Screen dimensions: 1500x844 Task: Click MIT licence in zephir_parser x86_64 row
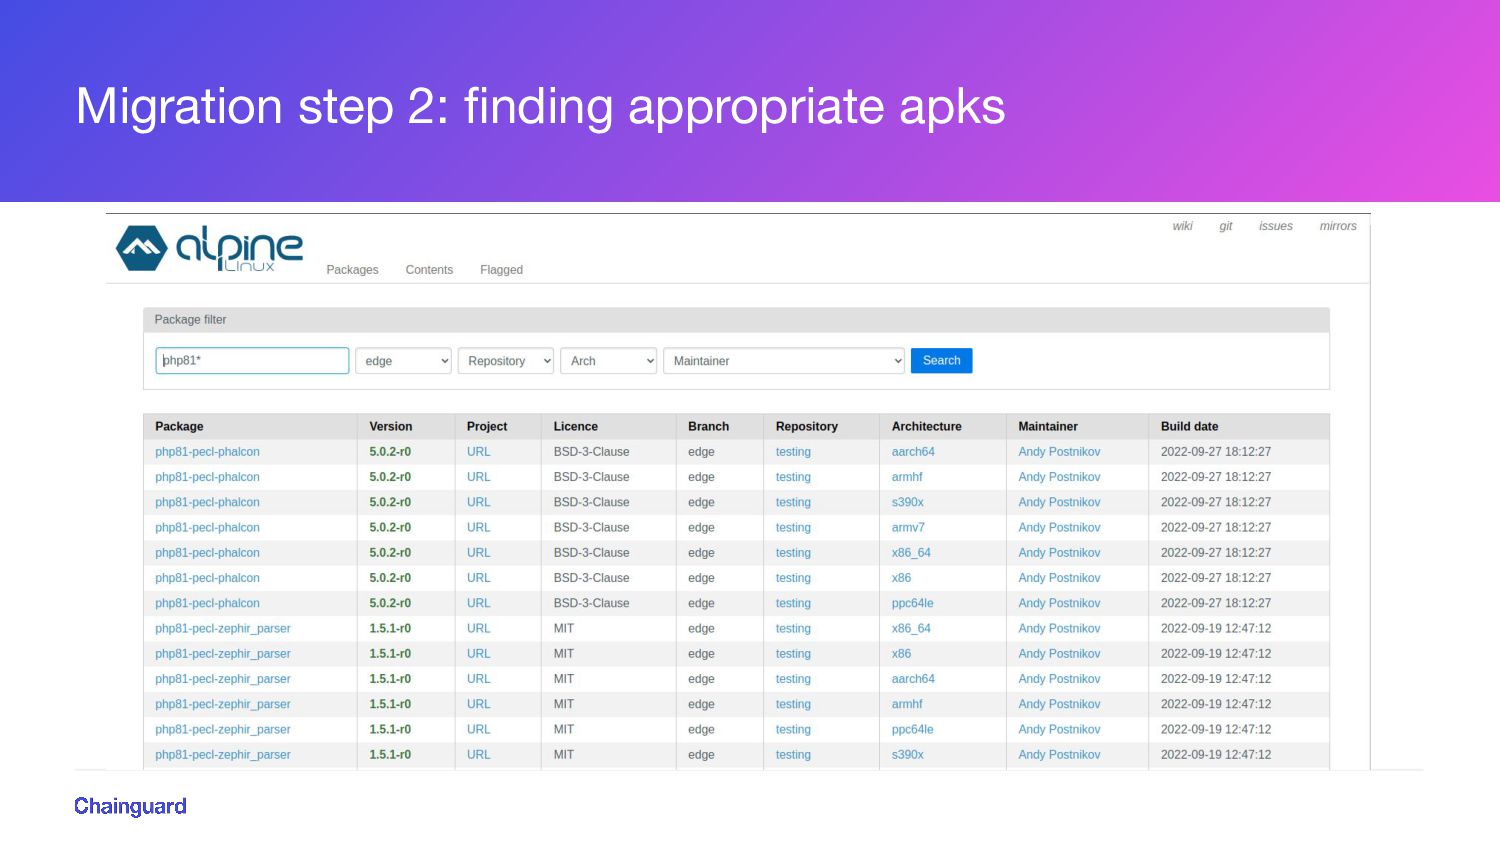[x=564, y=628]
